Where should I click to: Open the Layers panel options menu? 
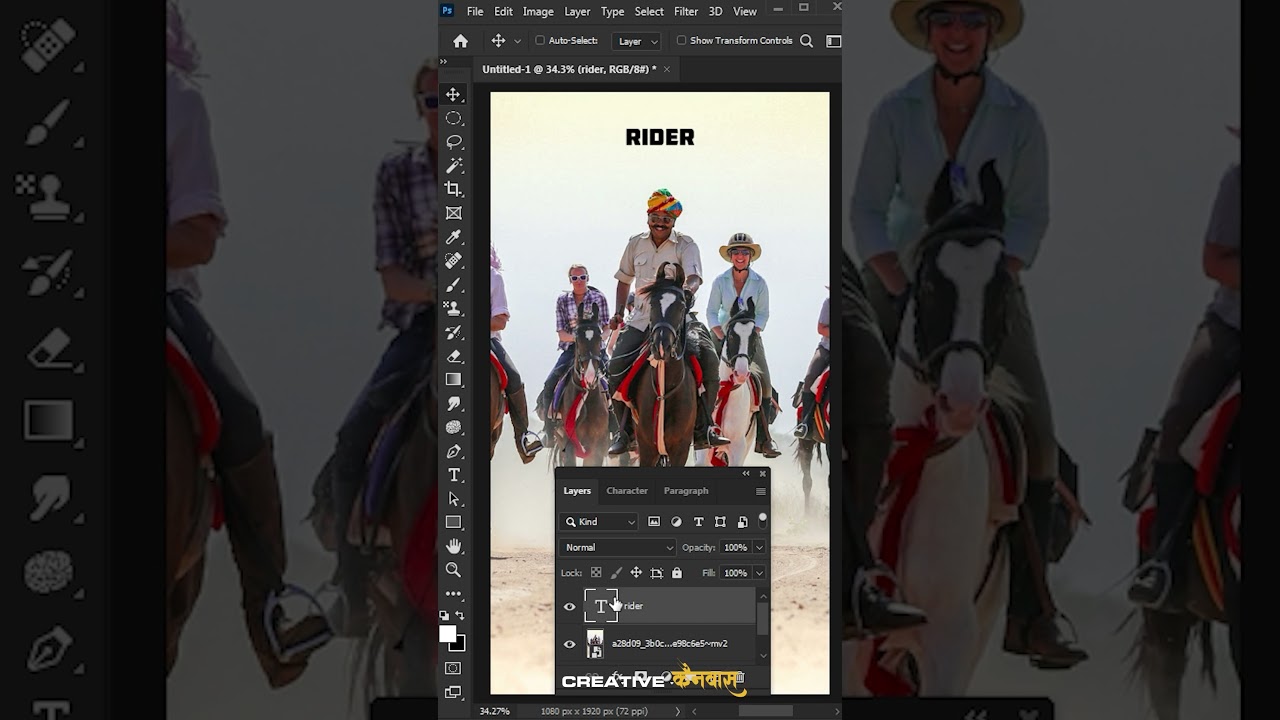761,491
